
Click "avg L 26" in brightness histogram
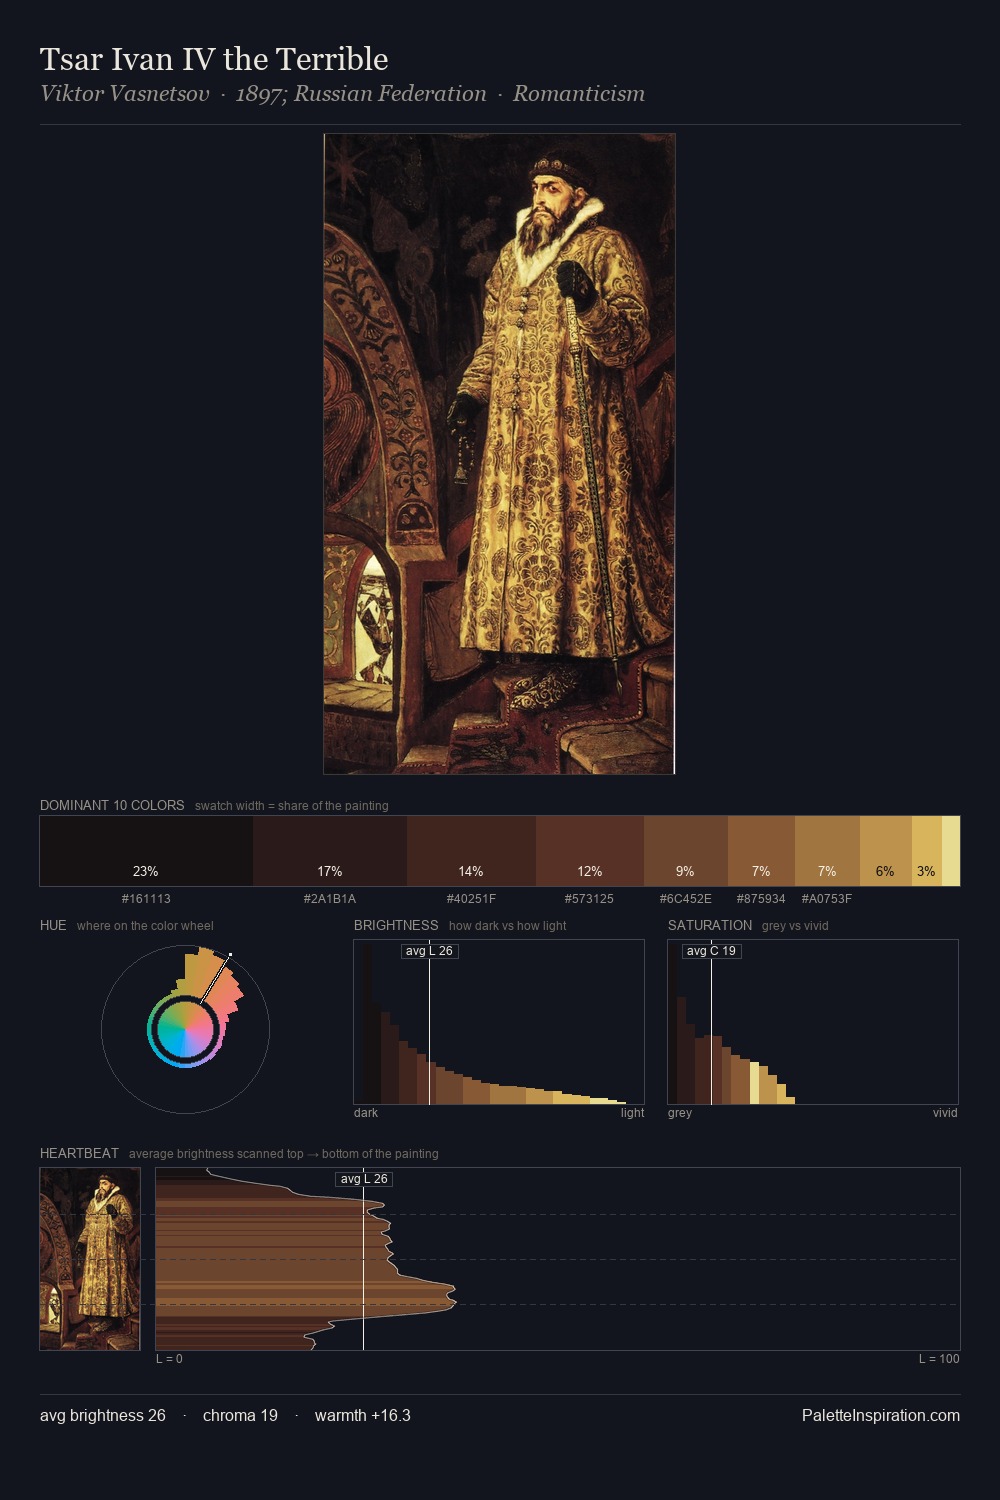429,951
